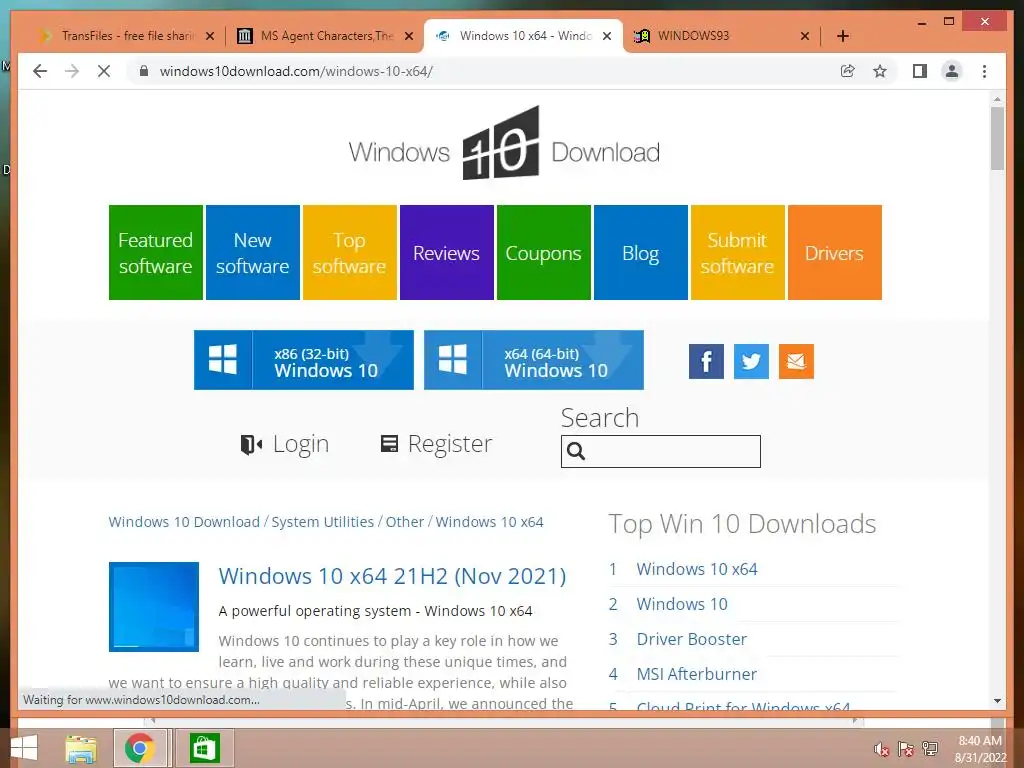Screen dimensions: 1024x768
Task: Open the Drivers tile
Action: coord(835,253)
